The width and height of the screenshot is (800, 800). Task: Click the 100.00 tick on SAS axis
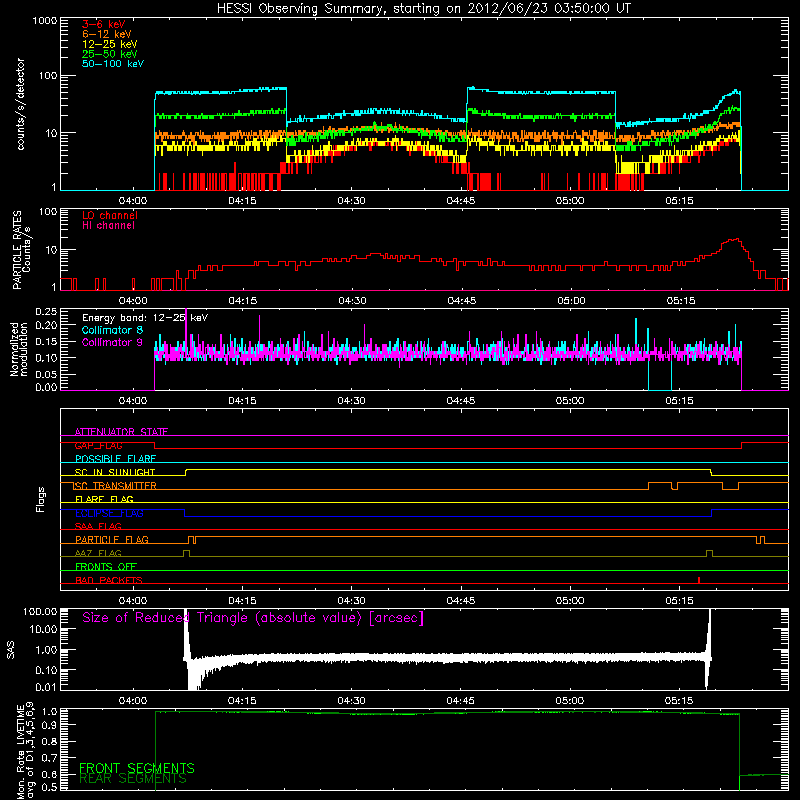tap(40, 611)
